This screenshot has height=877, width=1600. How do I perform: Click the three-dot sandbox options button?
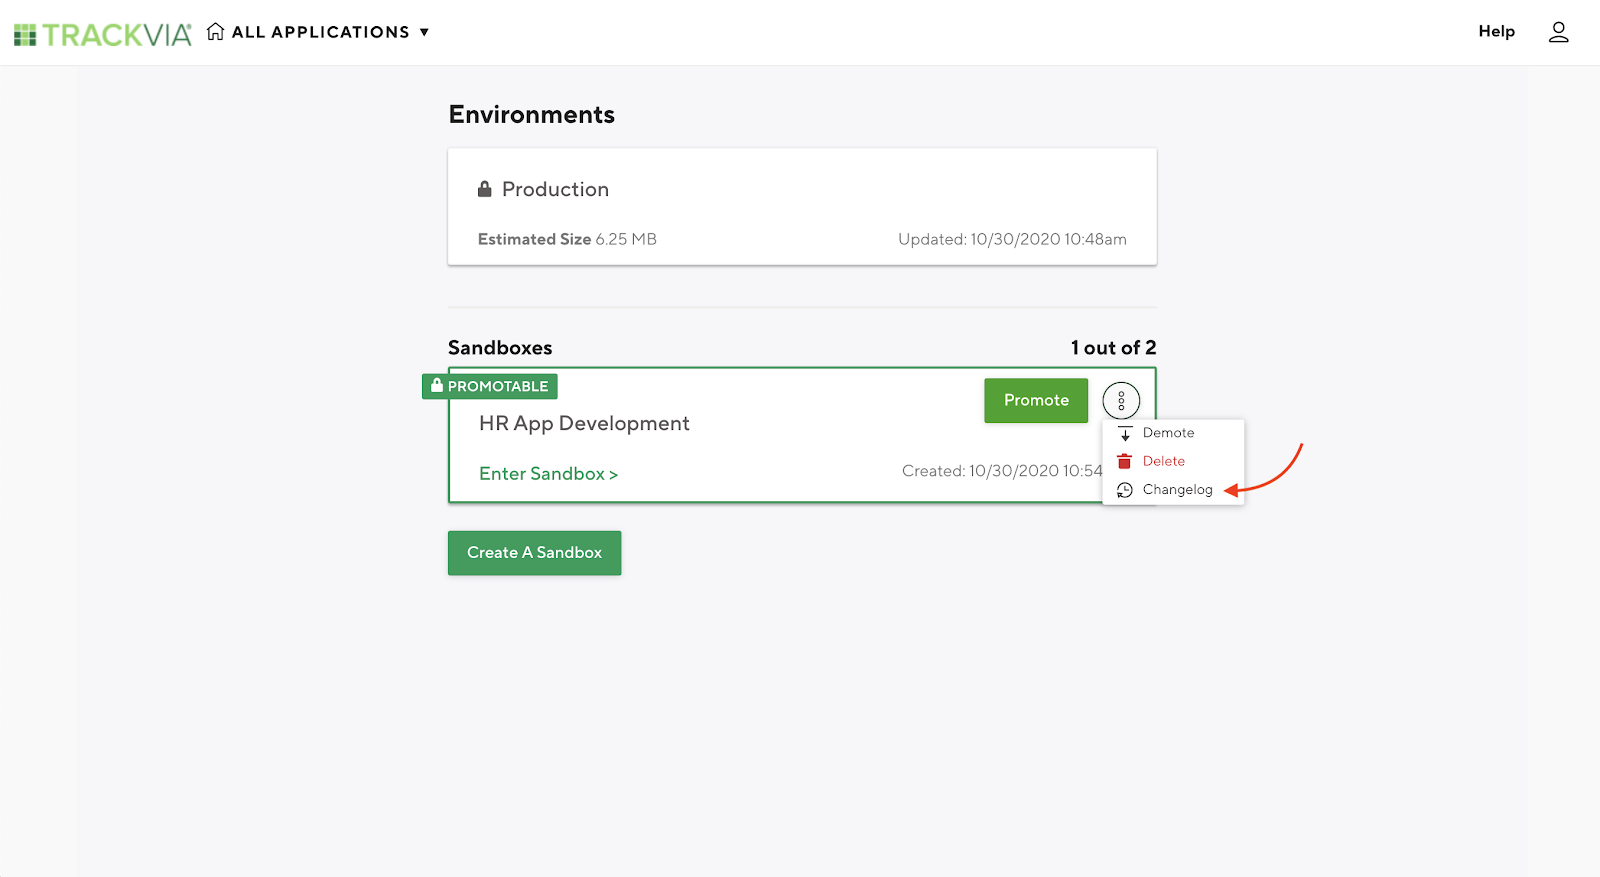[1121, 401]
